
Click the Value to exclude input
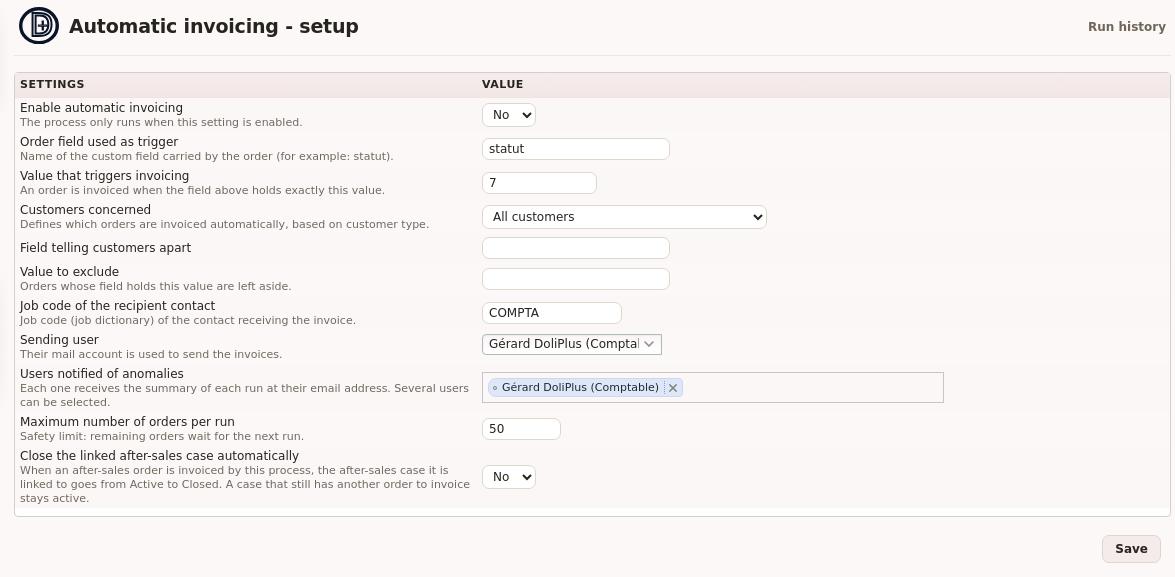pos(576,279)
